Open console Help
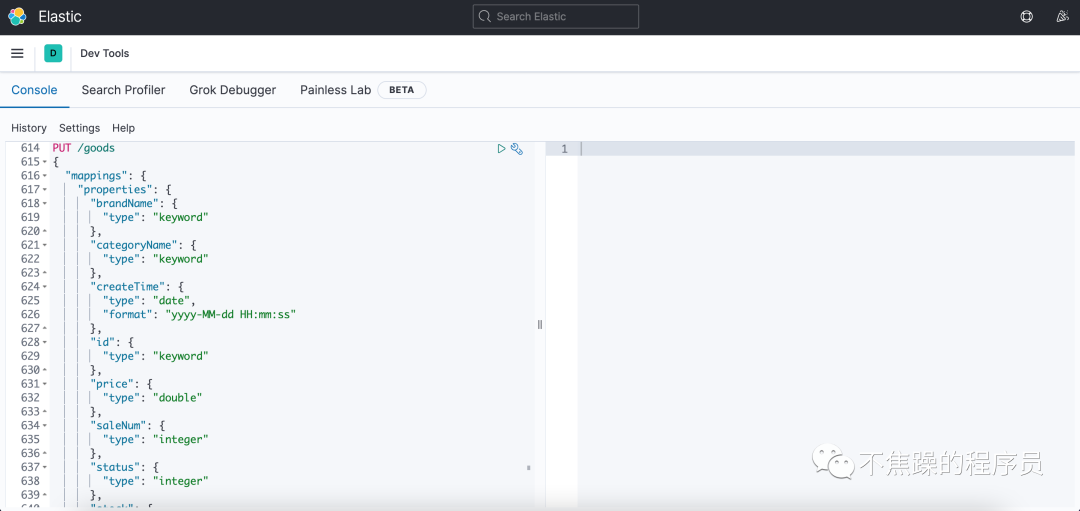 pyautogui.click(x=123, y=128)
